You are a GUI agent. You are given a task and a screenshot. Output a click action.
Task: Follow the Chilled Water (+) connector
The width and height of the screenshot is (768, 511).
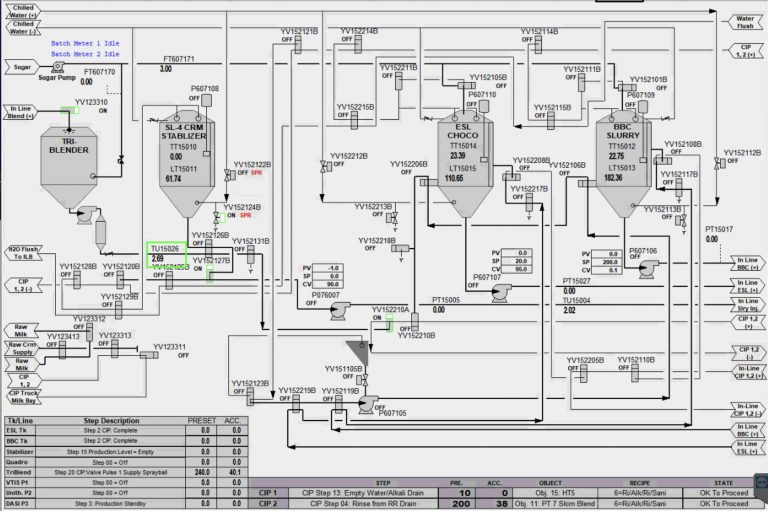pos(23,11)
